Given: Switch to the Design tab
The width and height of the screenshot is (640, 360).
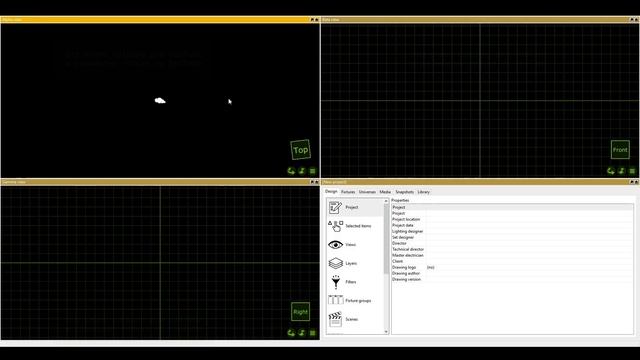Looking at the screenshot, I should pos(331,191).
